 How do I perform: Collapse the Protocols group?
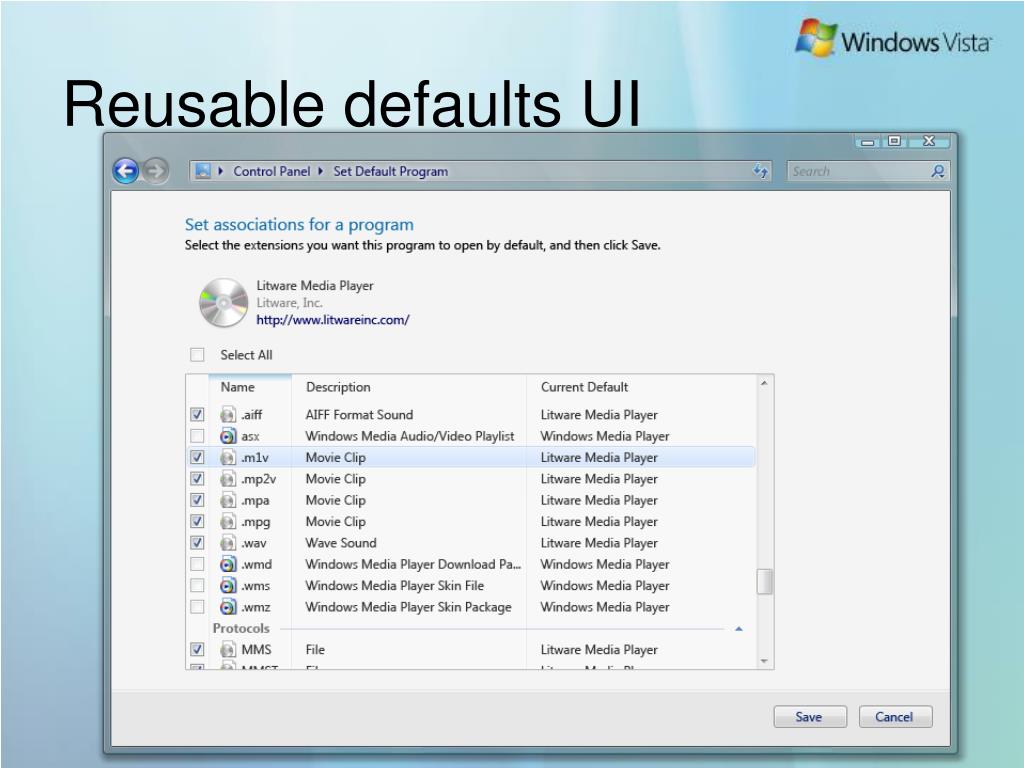pyautogui.click(x=739, y=629)
